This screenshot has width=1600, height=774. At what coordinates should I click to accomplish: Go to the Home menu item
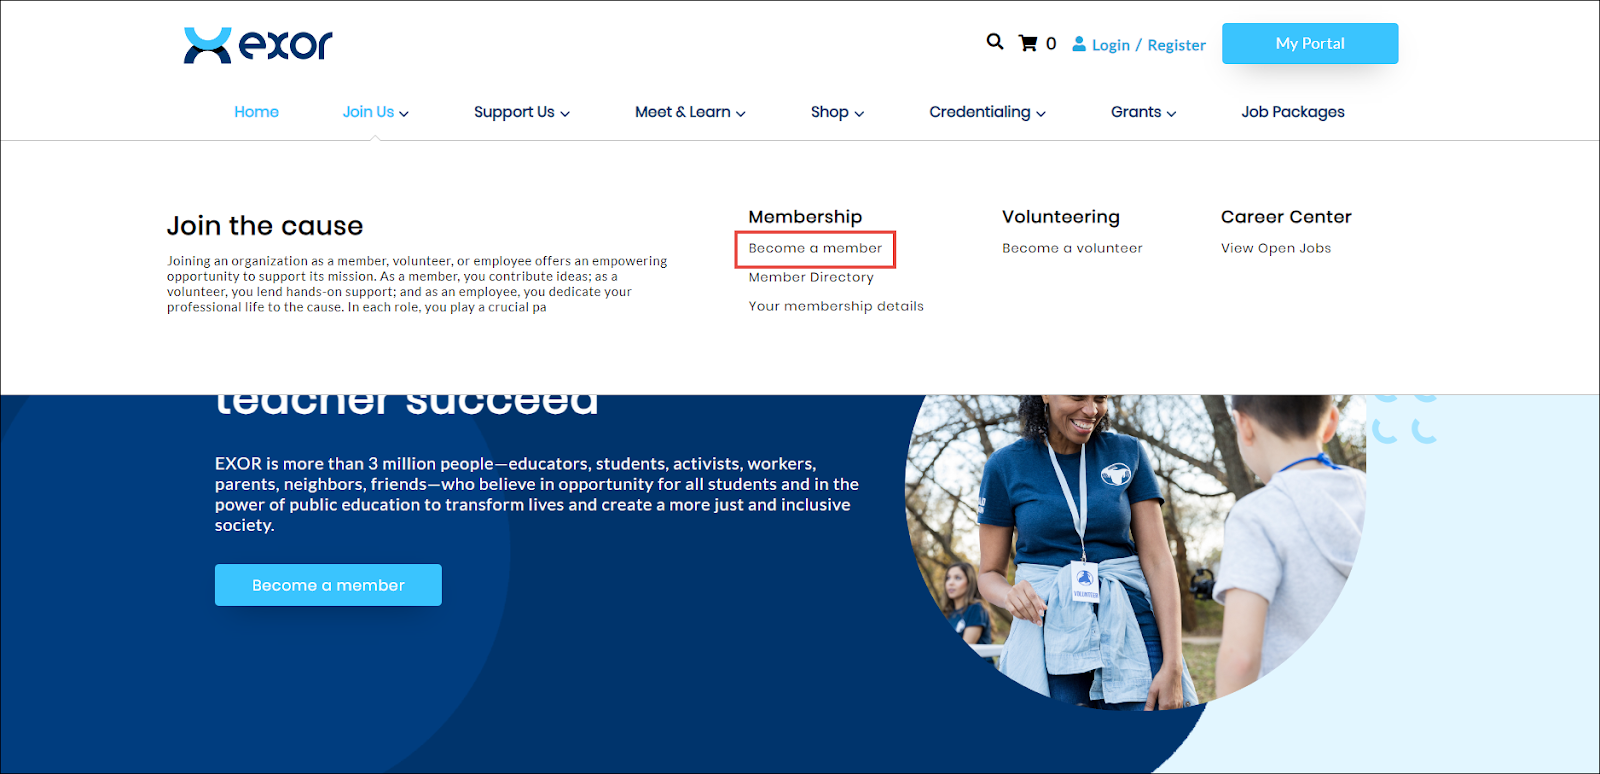pos(256,112)
